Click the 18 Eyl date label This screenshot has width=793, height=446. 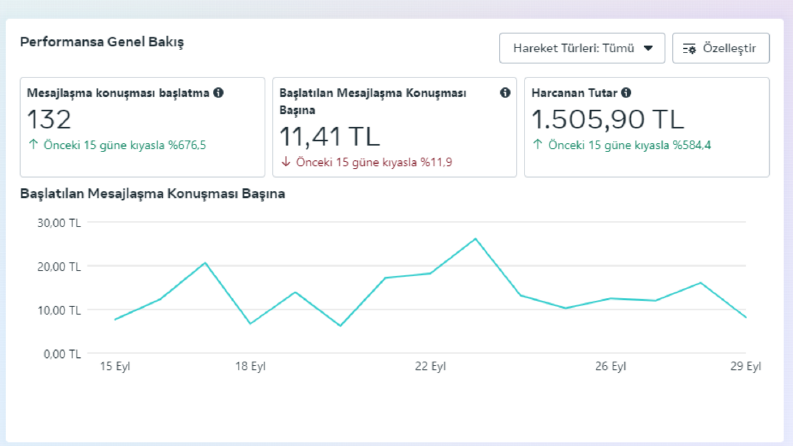[x=250, y=366]
